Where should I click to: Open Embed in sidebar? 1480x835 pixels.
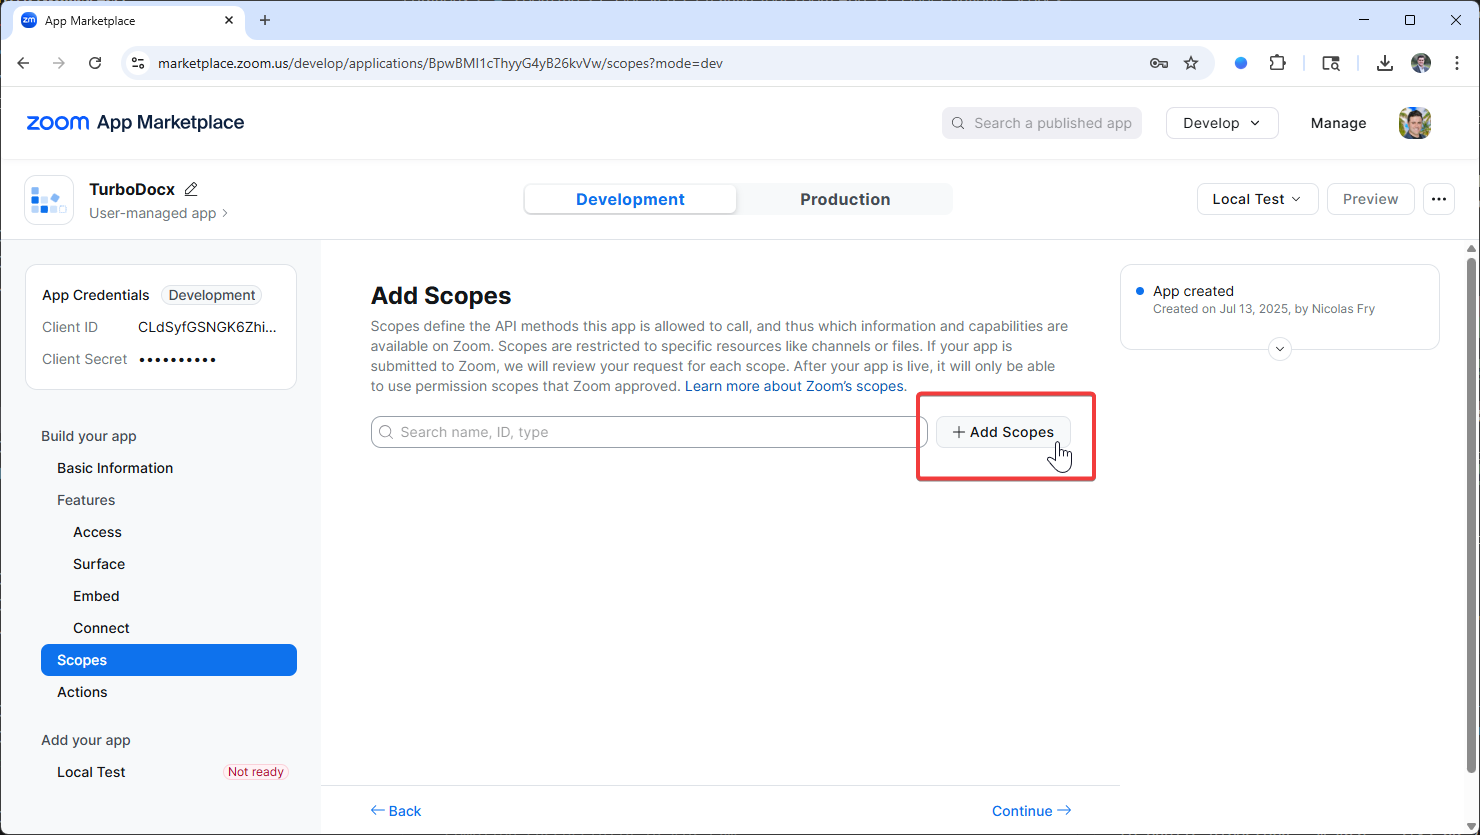pyautogui.click(x=96, y=596)
